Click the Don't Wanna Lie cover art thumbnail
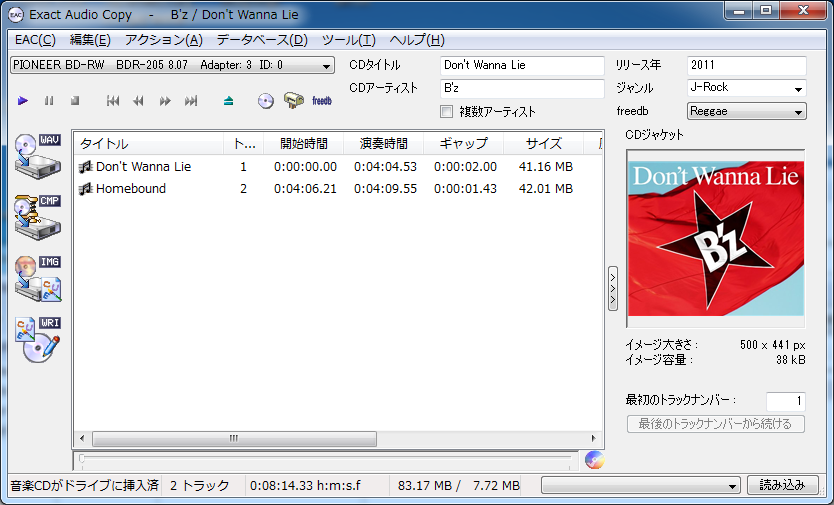This screenshot has width=834, height=505. click(x=715, y=238)
